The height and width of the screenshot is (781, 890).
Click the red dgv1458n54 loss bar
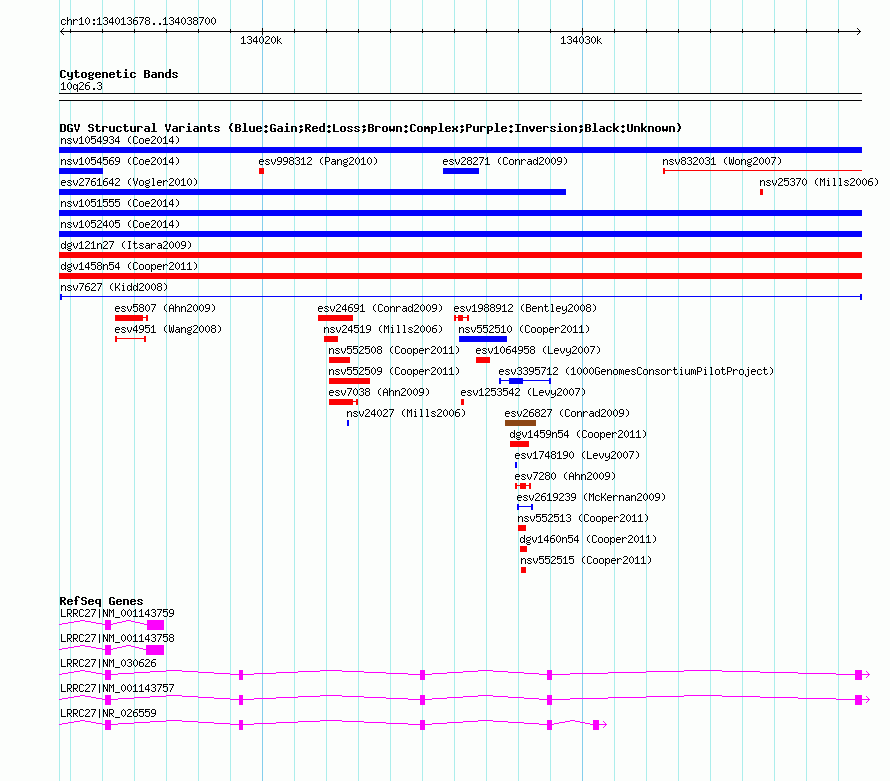click(x=460, y=276)
